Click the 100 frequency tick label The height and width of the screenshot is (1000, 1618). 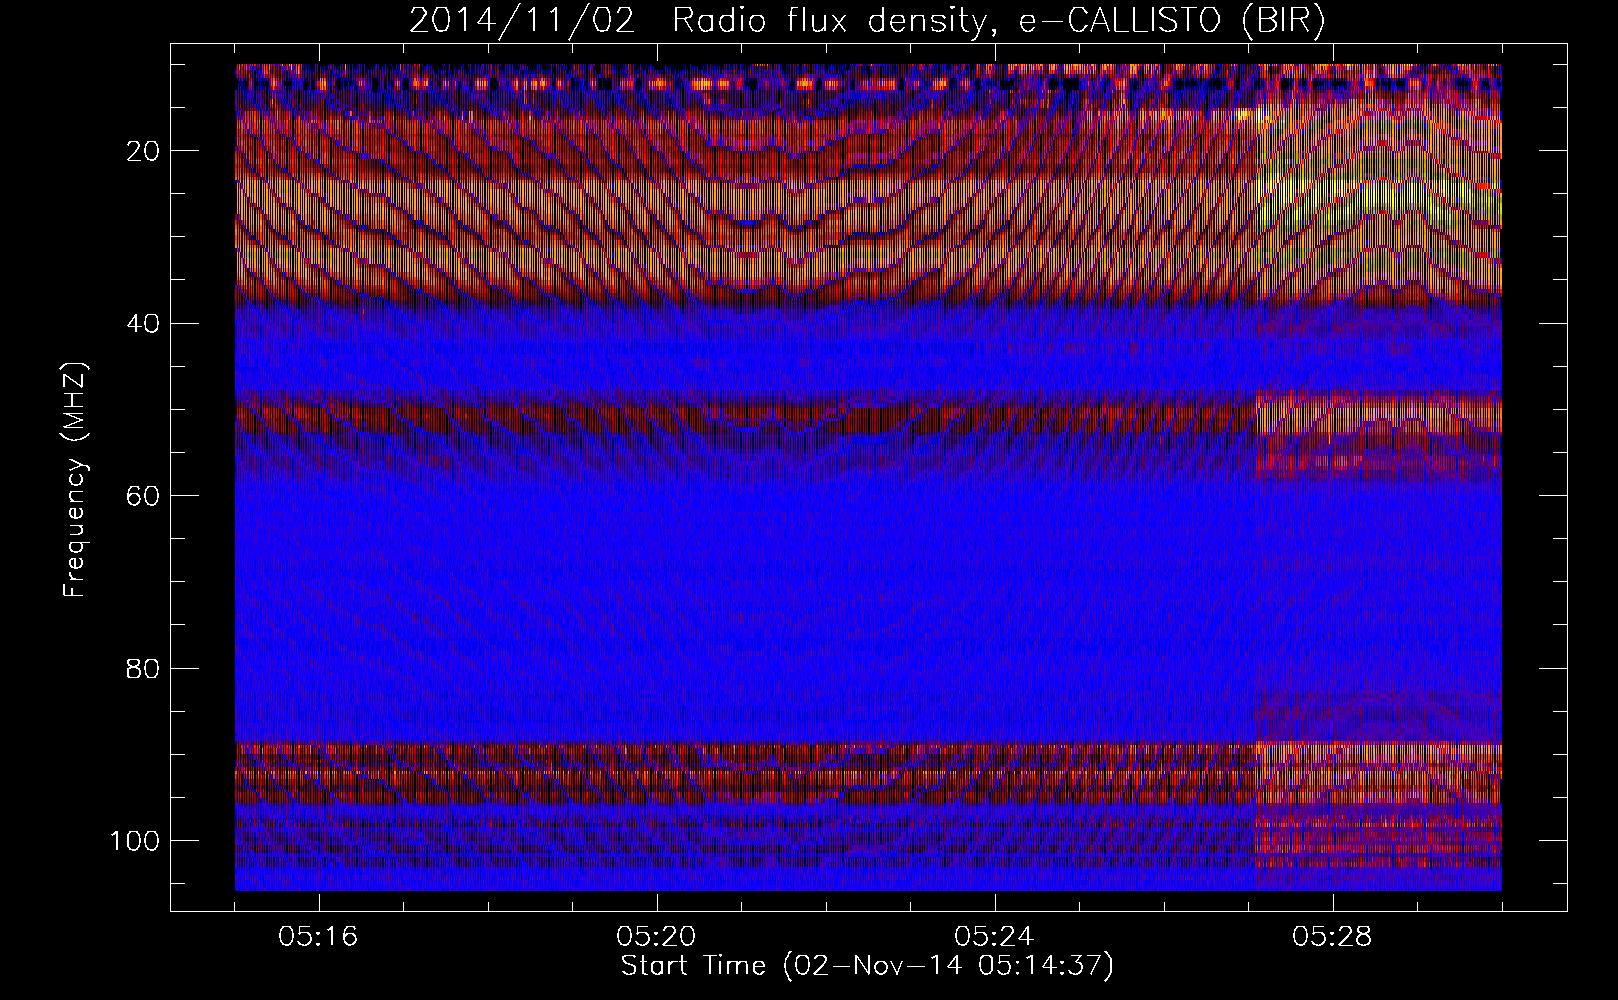135,840
